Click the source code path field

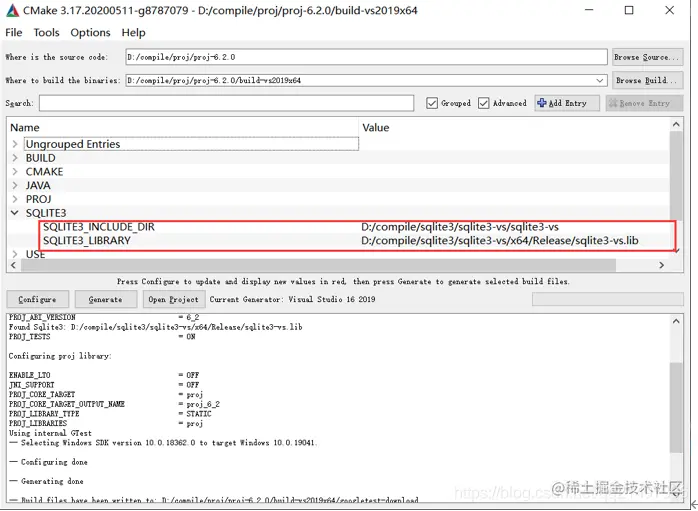click(366, 57)
